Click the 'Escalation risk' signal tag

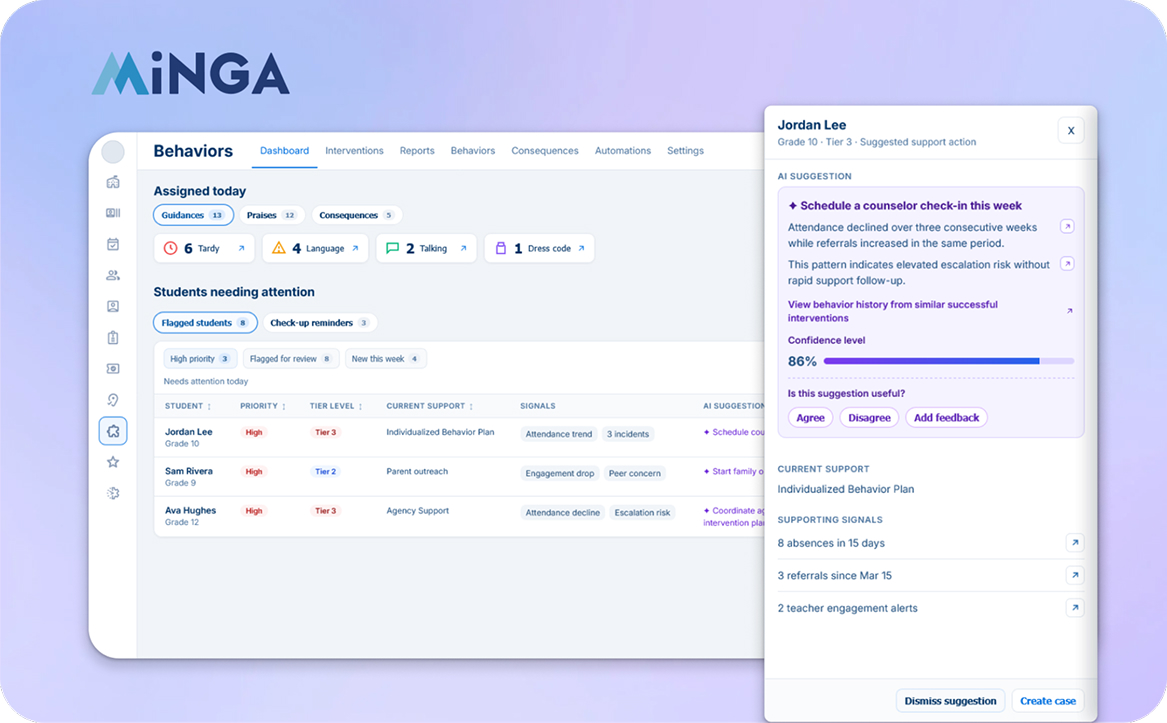coord(642,512)
